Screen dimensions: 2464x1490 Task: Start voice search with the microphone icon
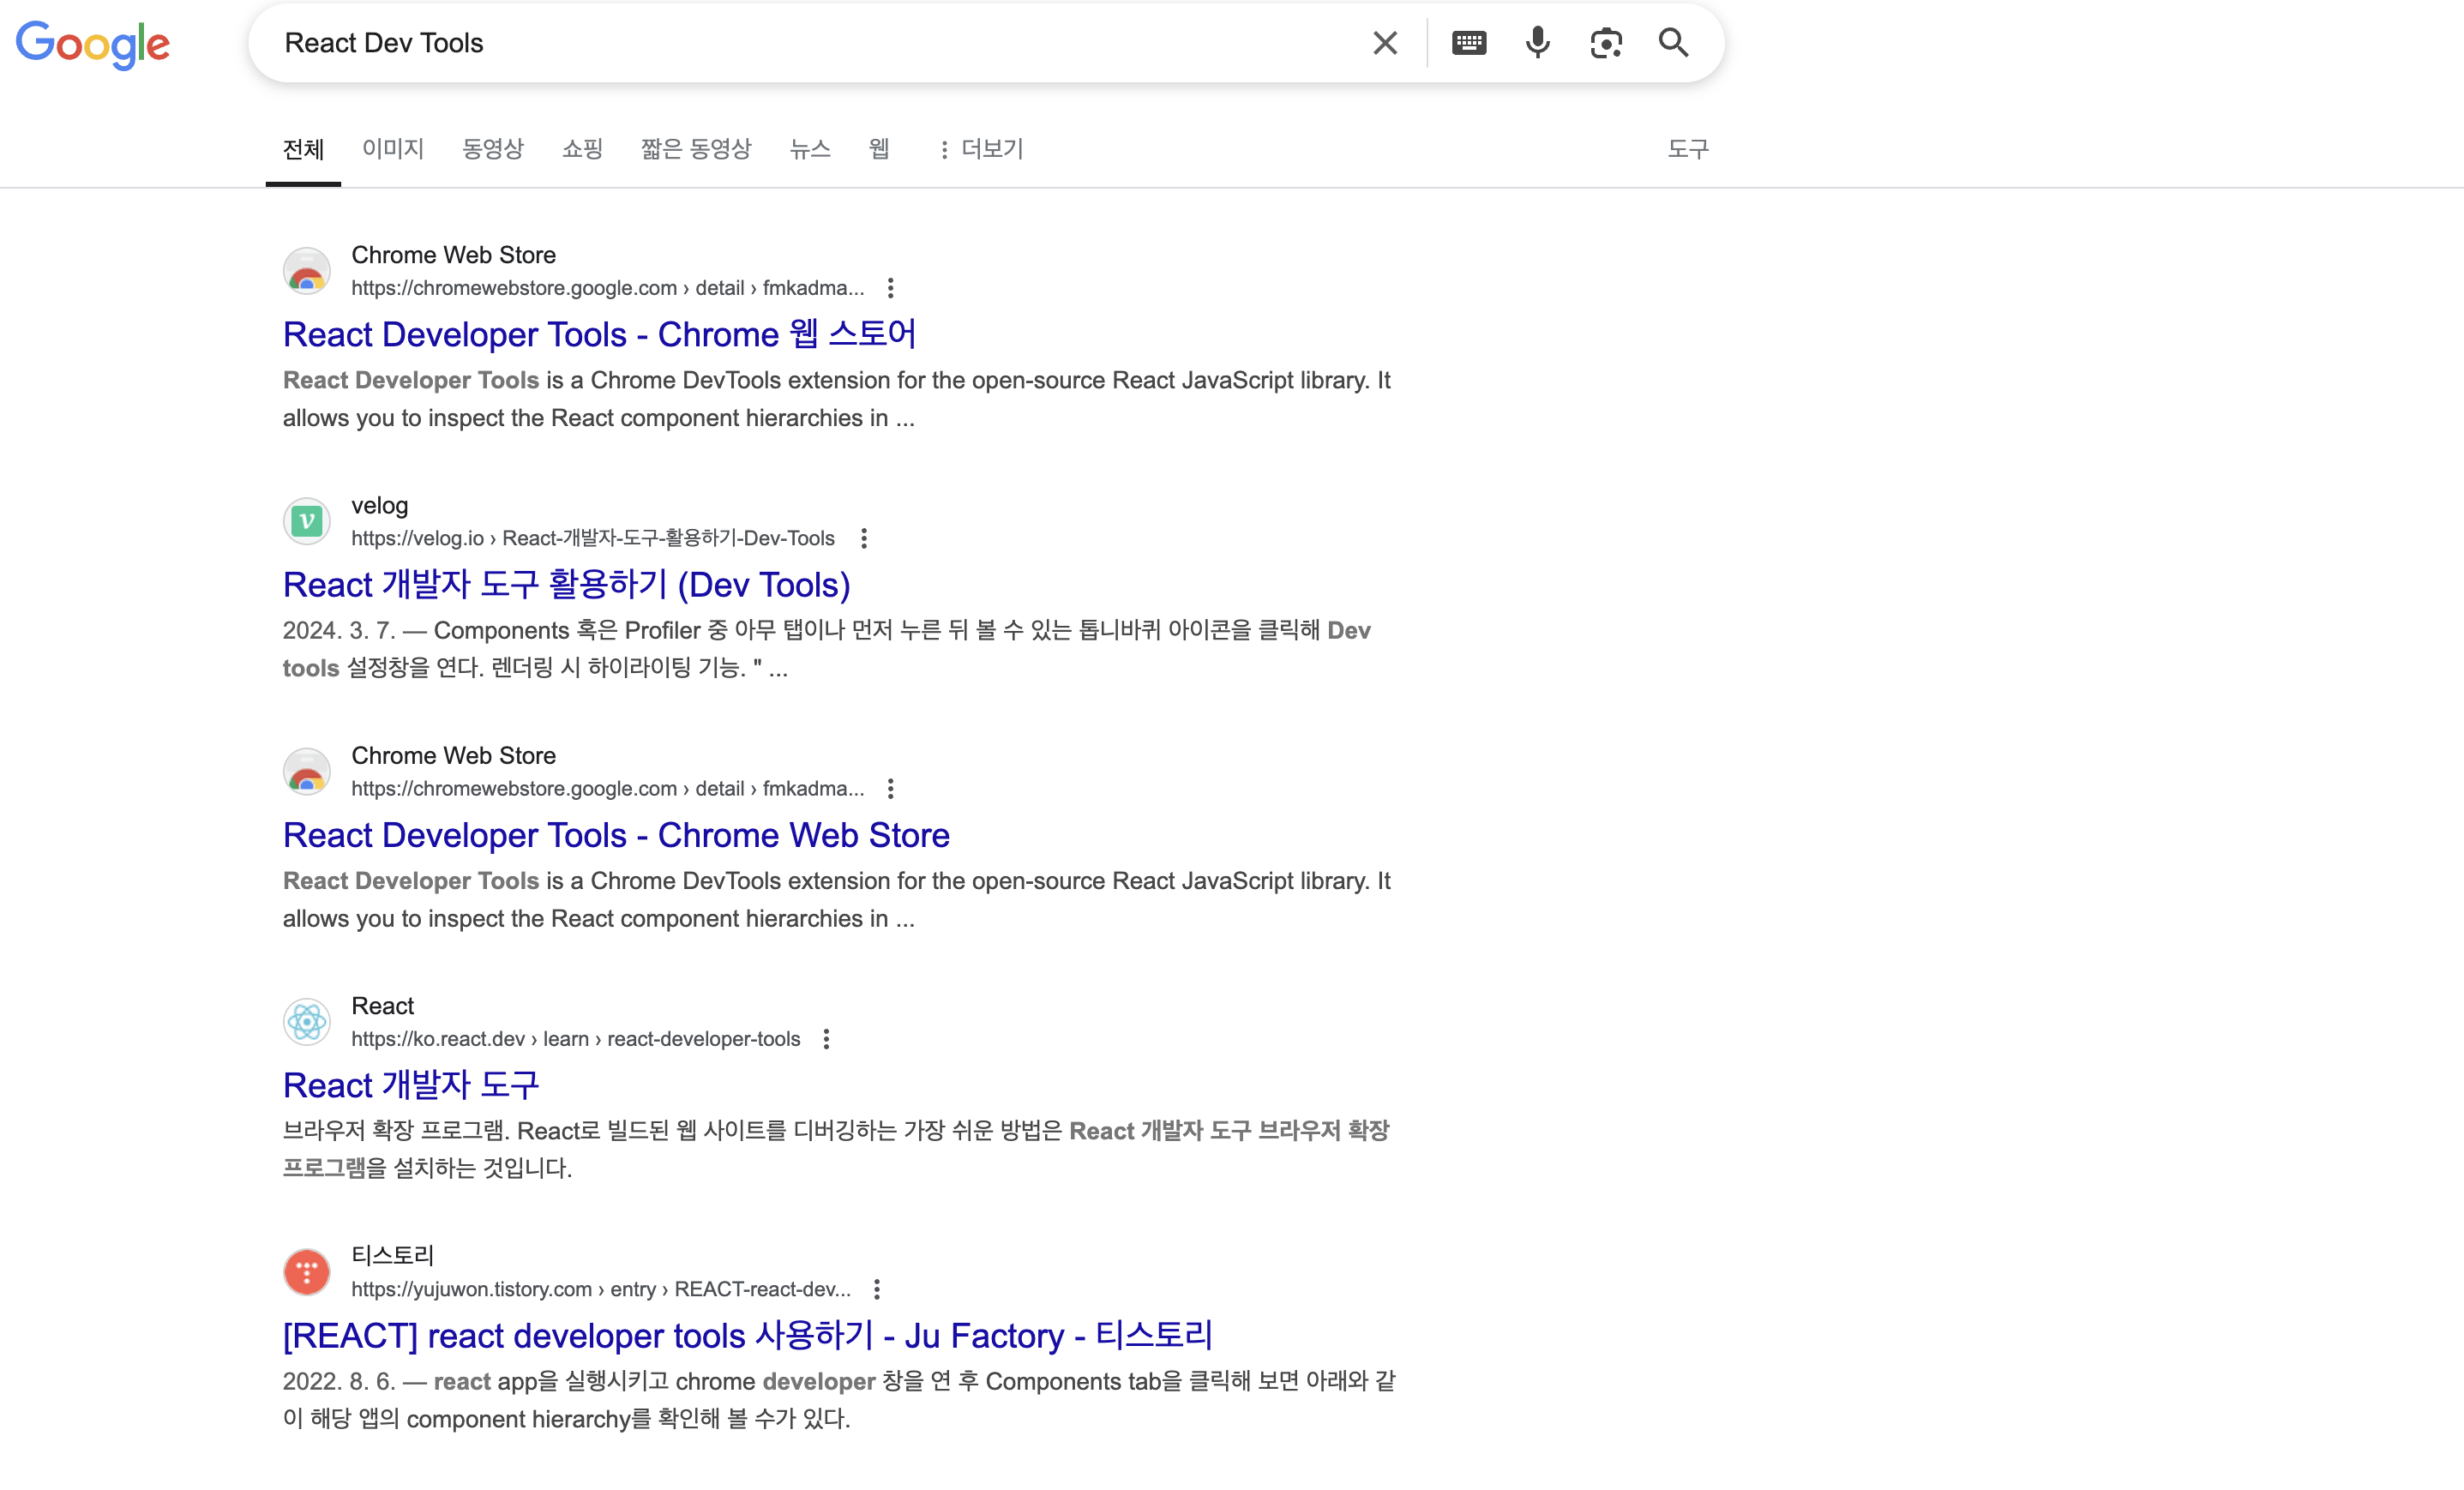(x=1538, y=43)
